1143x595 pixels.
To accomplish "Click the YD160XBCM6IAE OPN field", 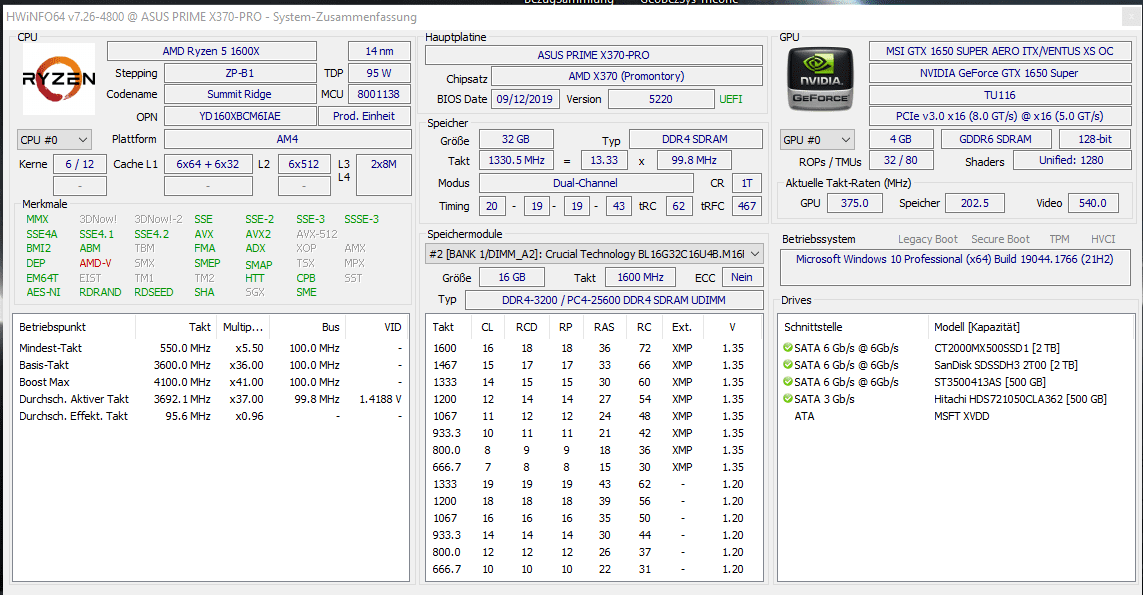I will click(x=239, y=116).
